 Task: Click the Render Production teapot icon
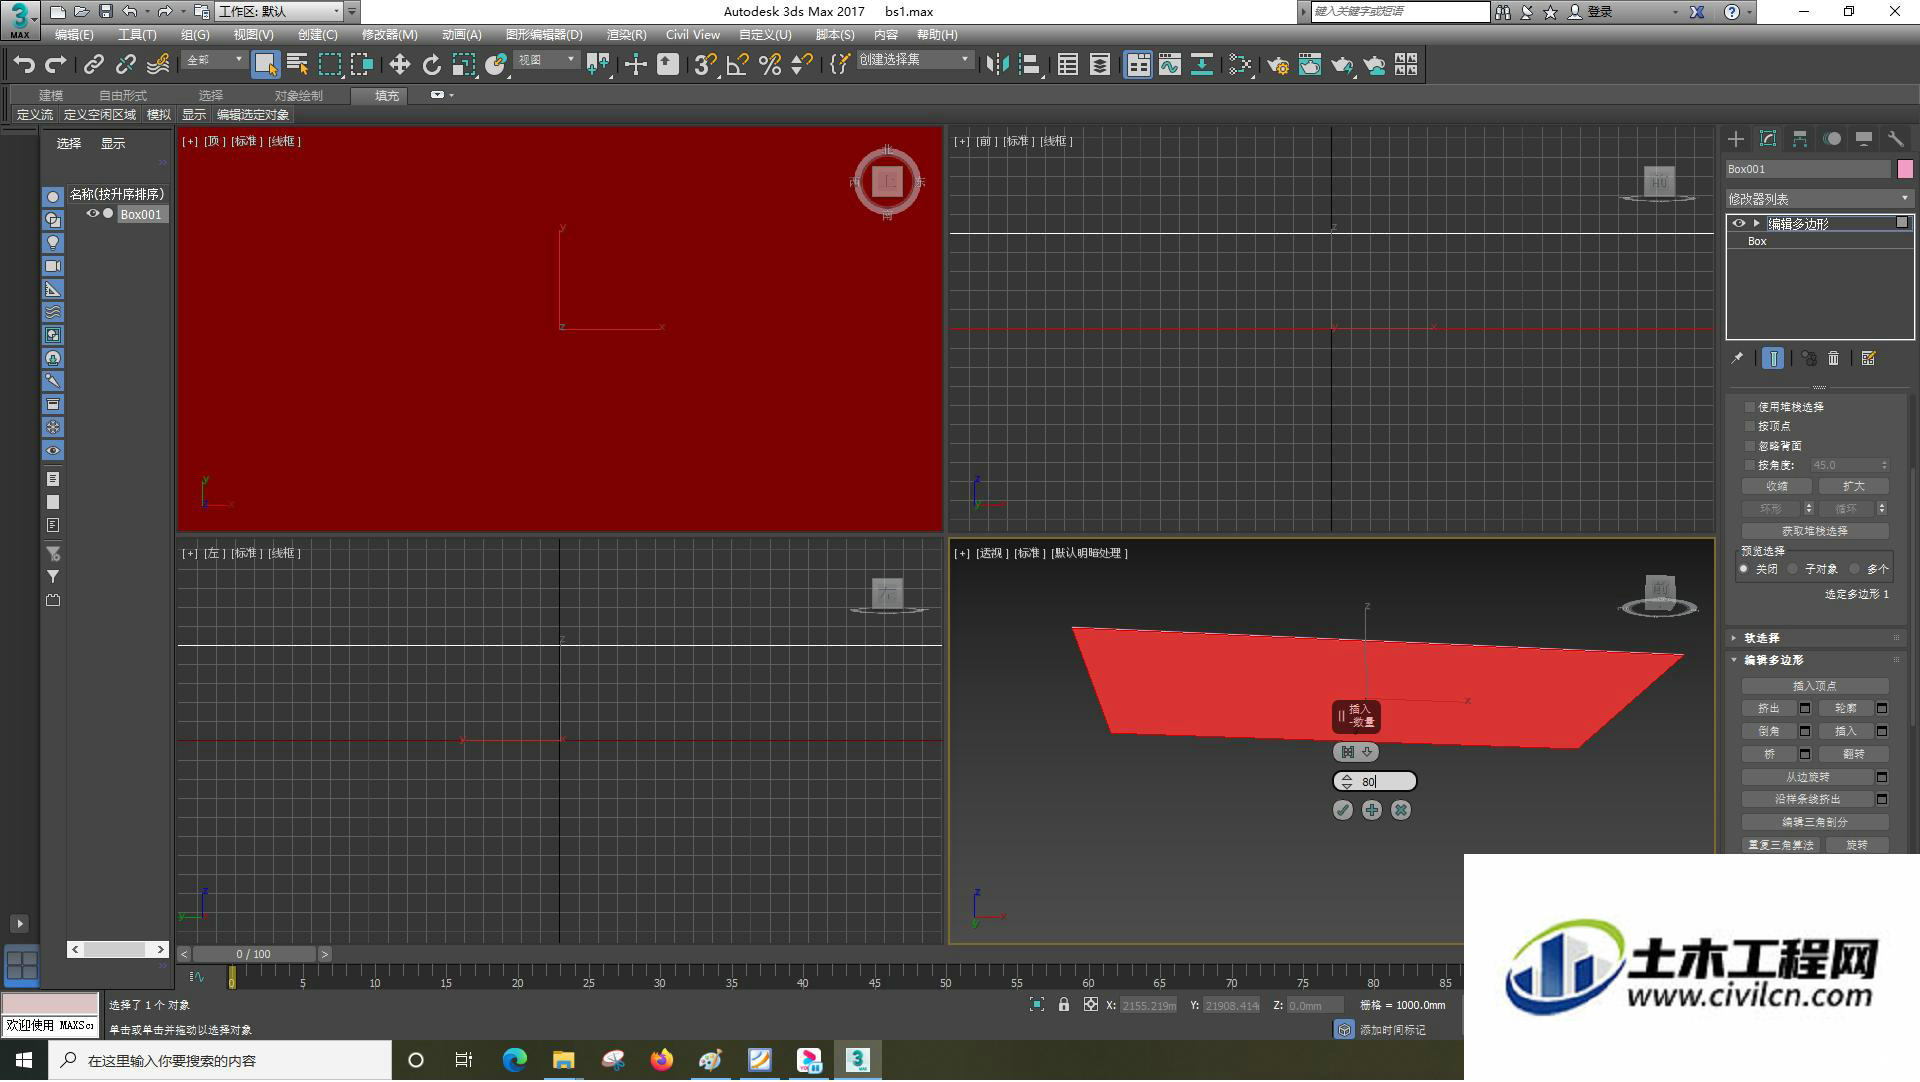(x=1341, y=65)
